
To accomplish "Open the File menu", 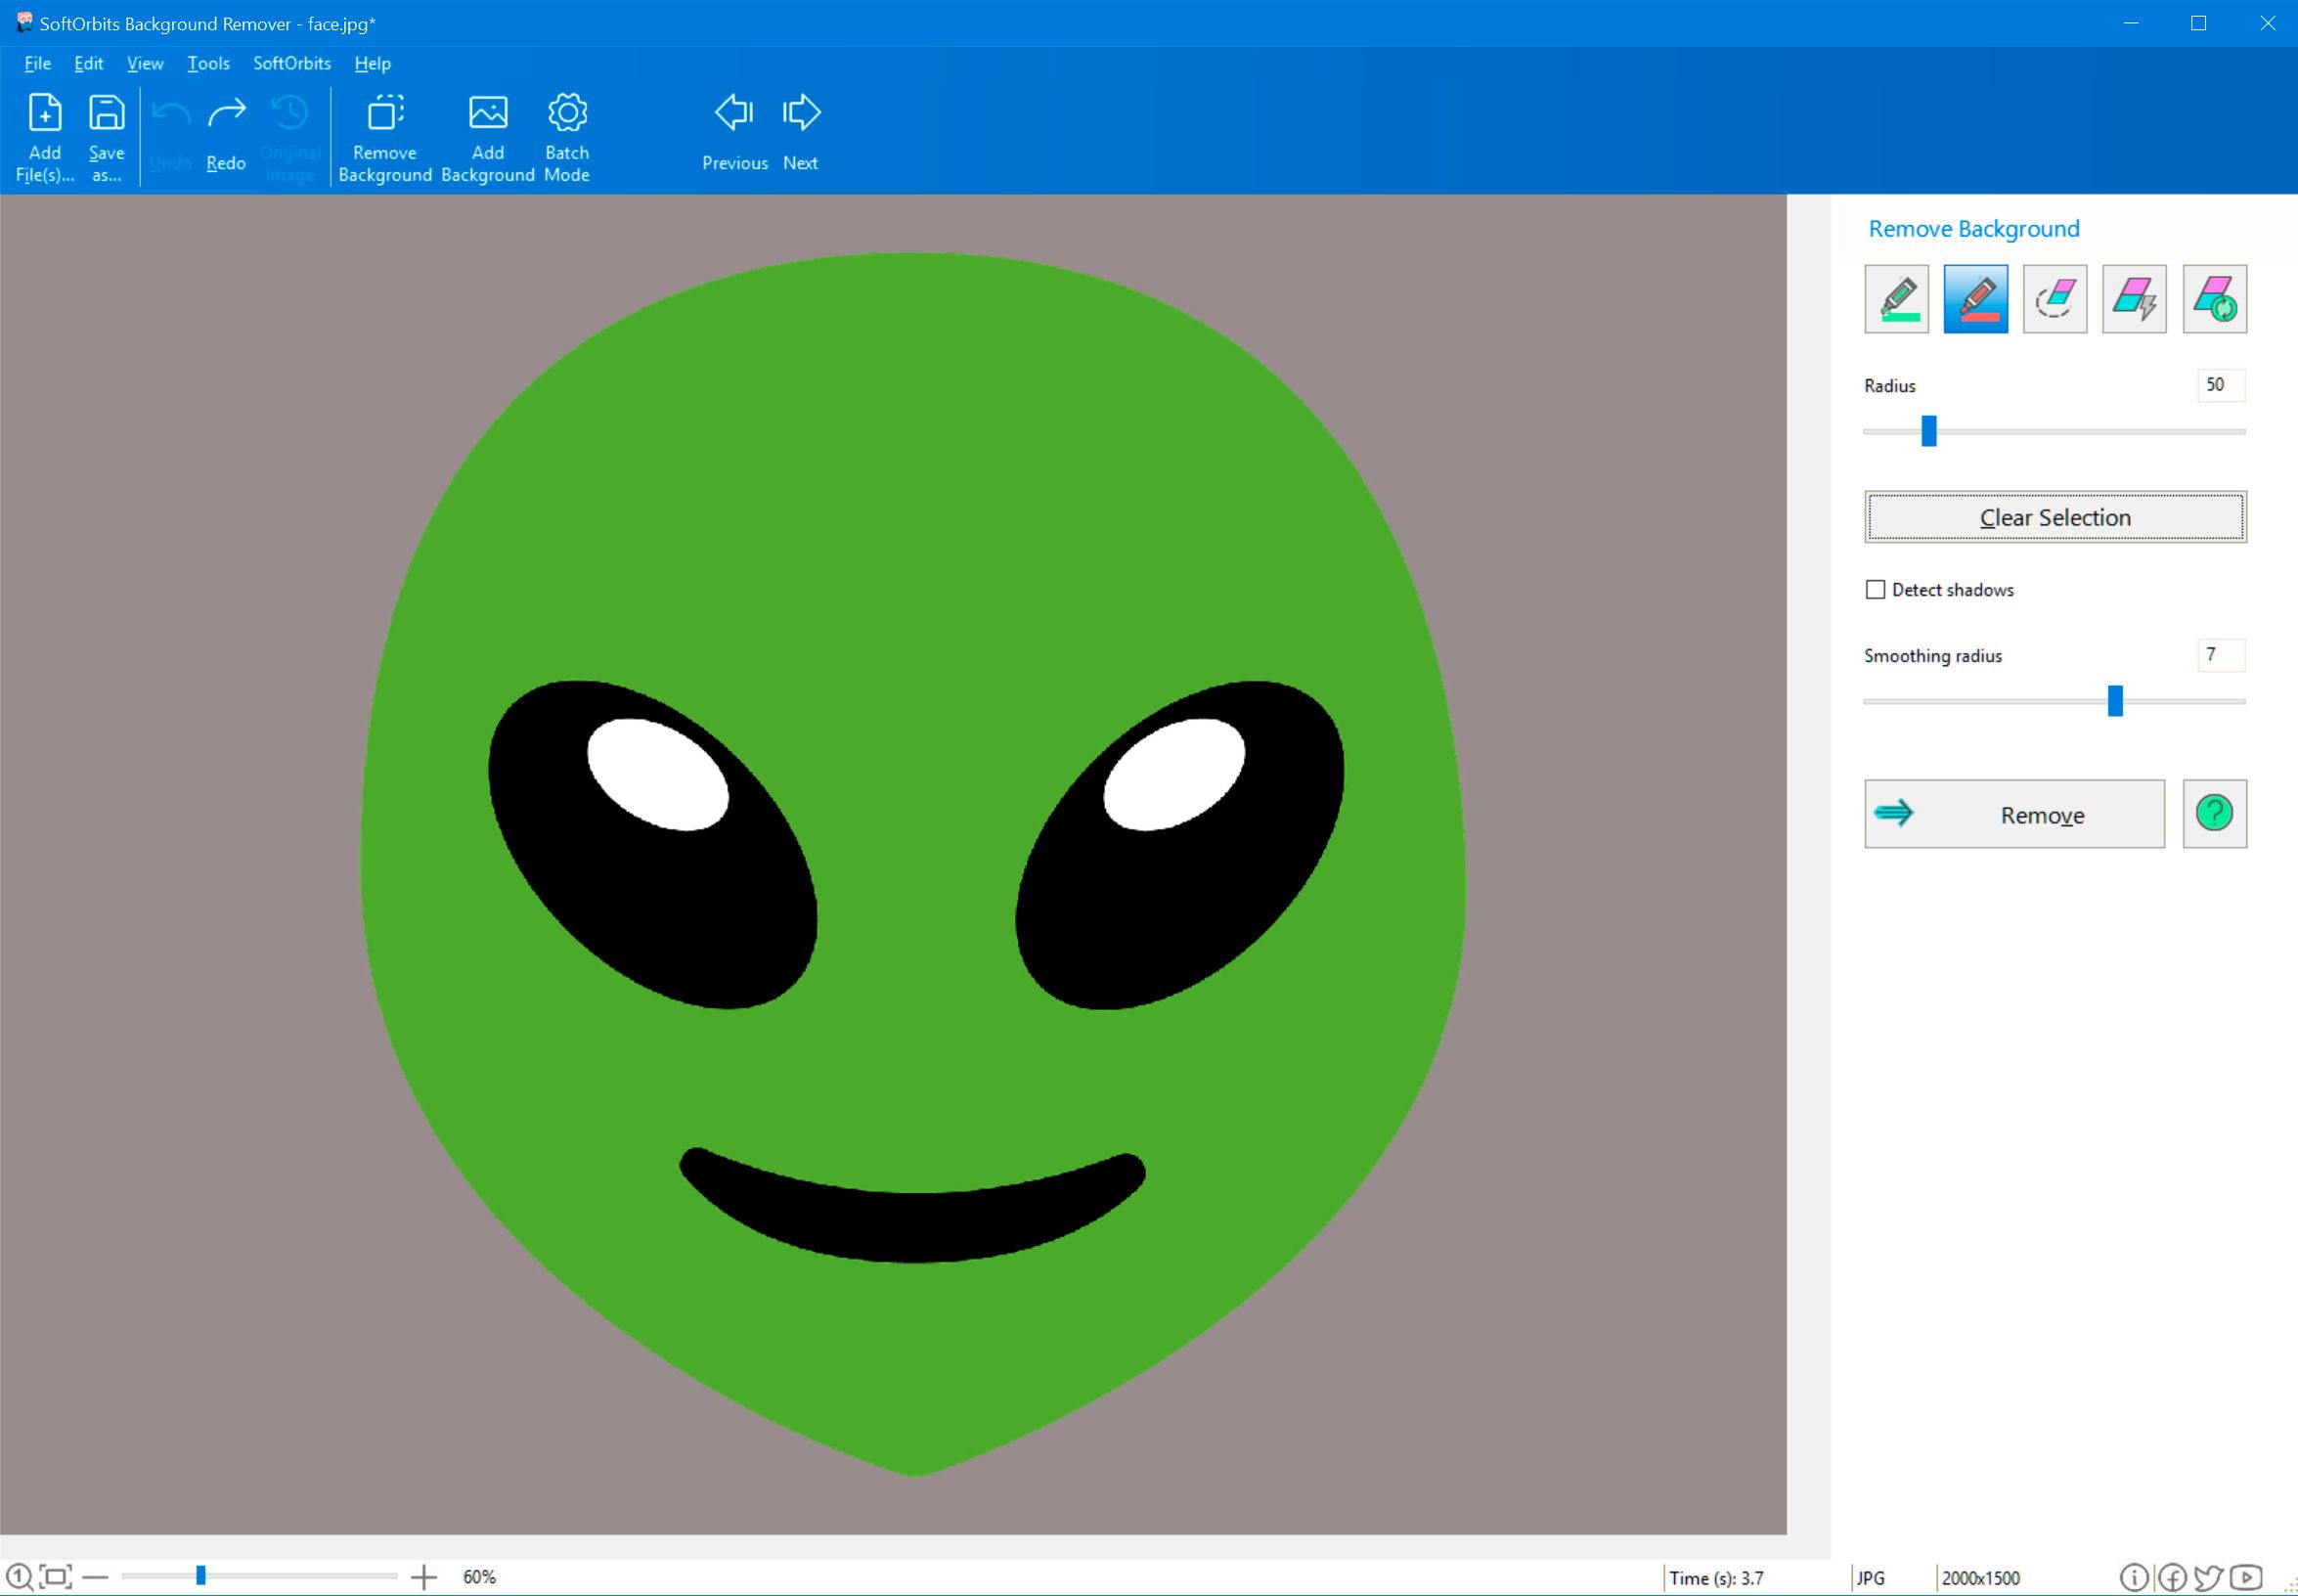I will click(37, 63).
